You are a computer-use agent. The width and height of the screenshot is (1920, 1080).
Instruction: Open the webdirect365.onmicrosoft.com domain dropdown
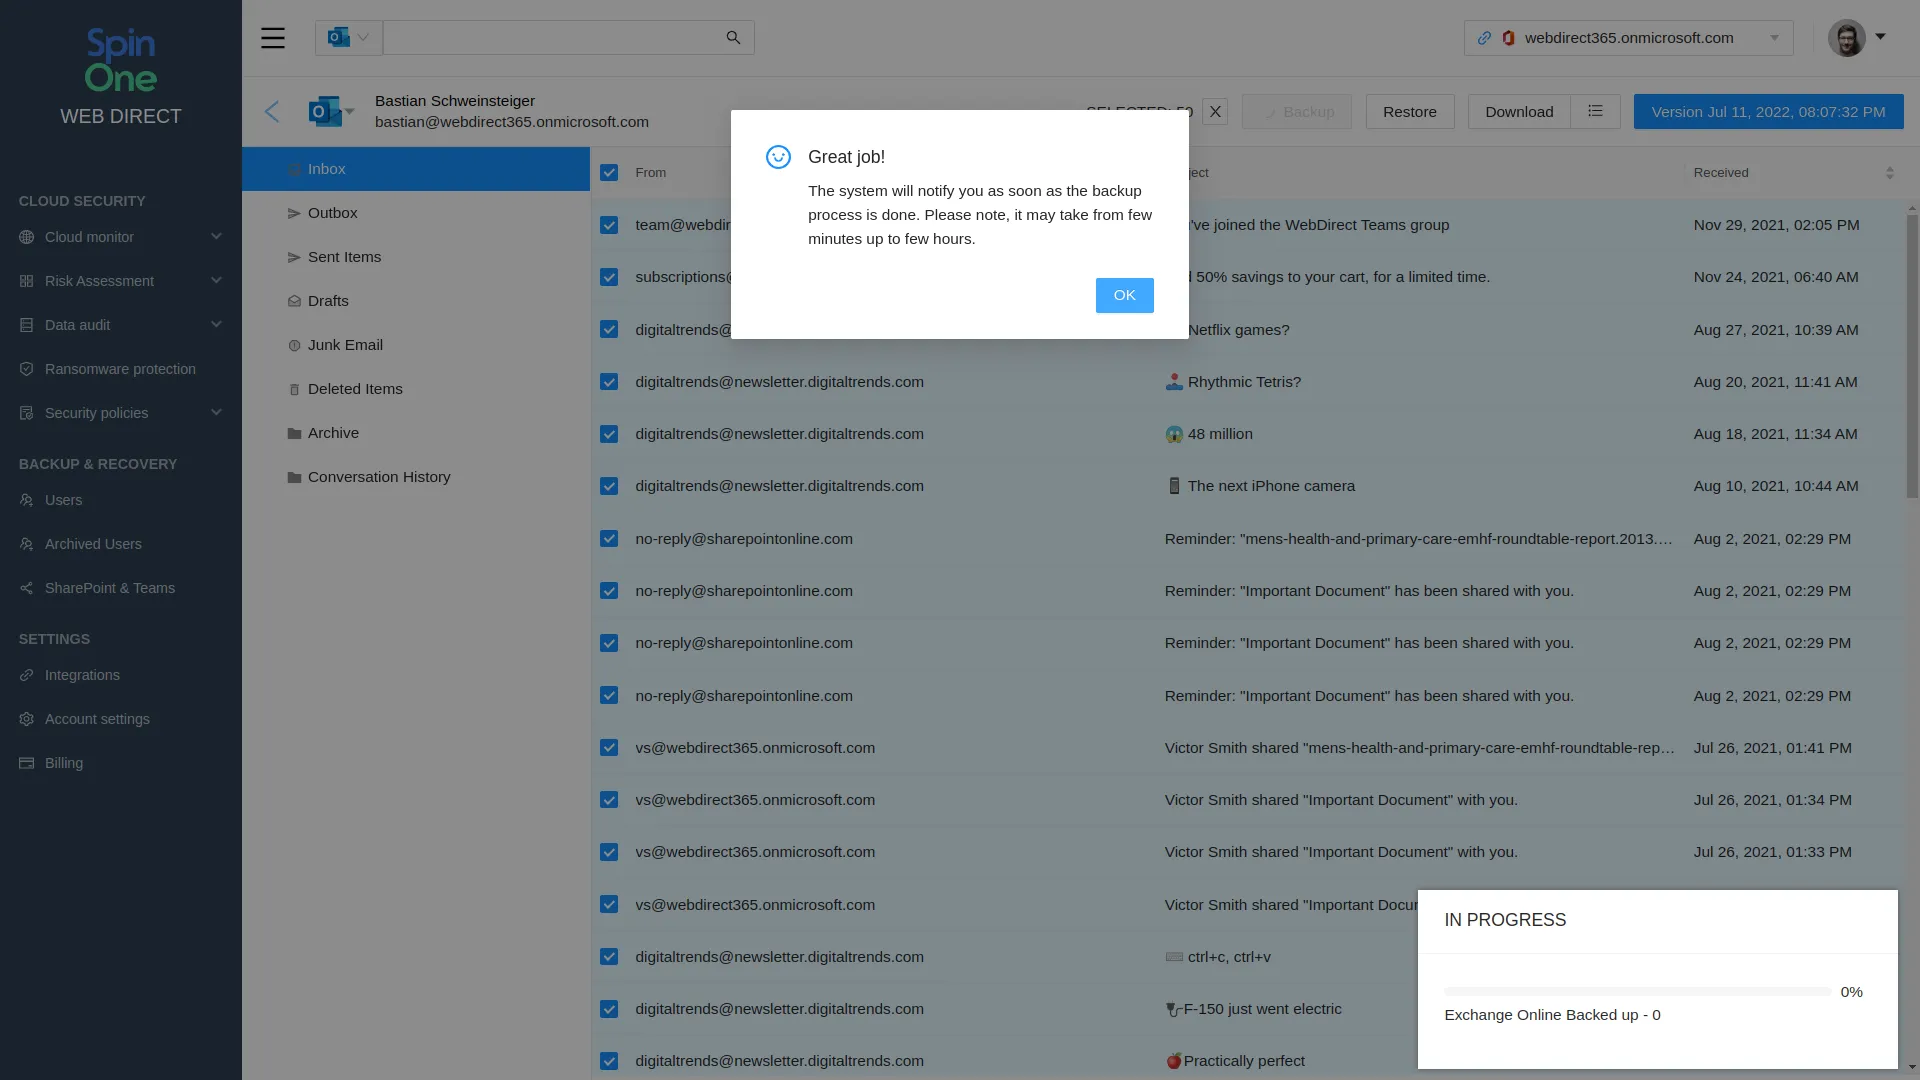pyautogui.click(x=1628, y=38)
